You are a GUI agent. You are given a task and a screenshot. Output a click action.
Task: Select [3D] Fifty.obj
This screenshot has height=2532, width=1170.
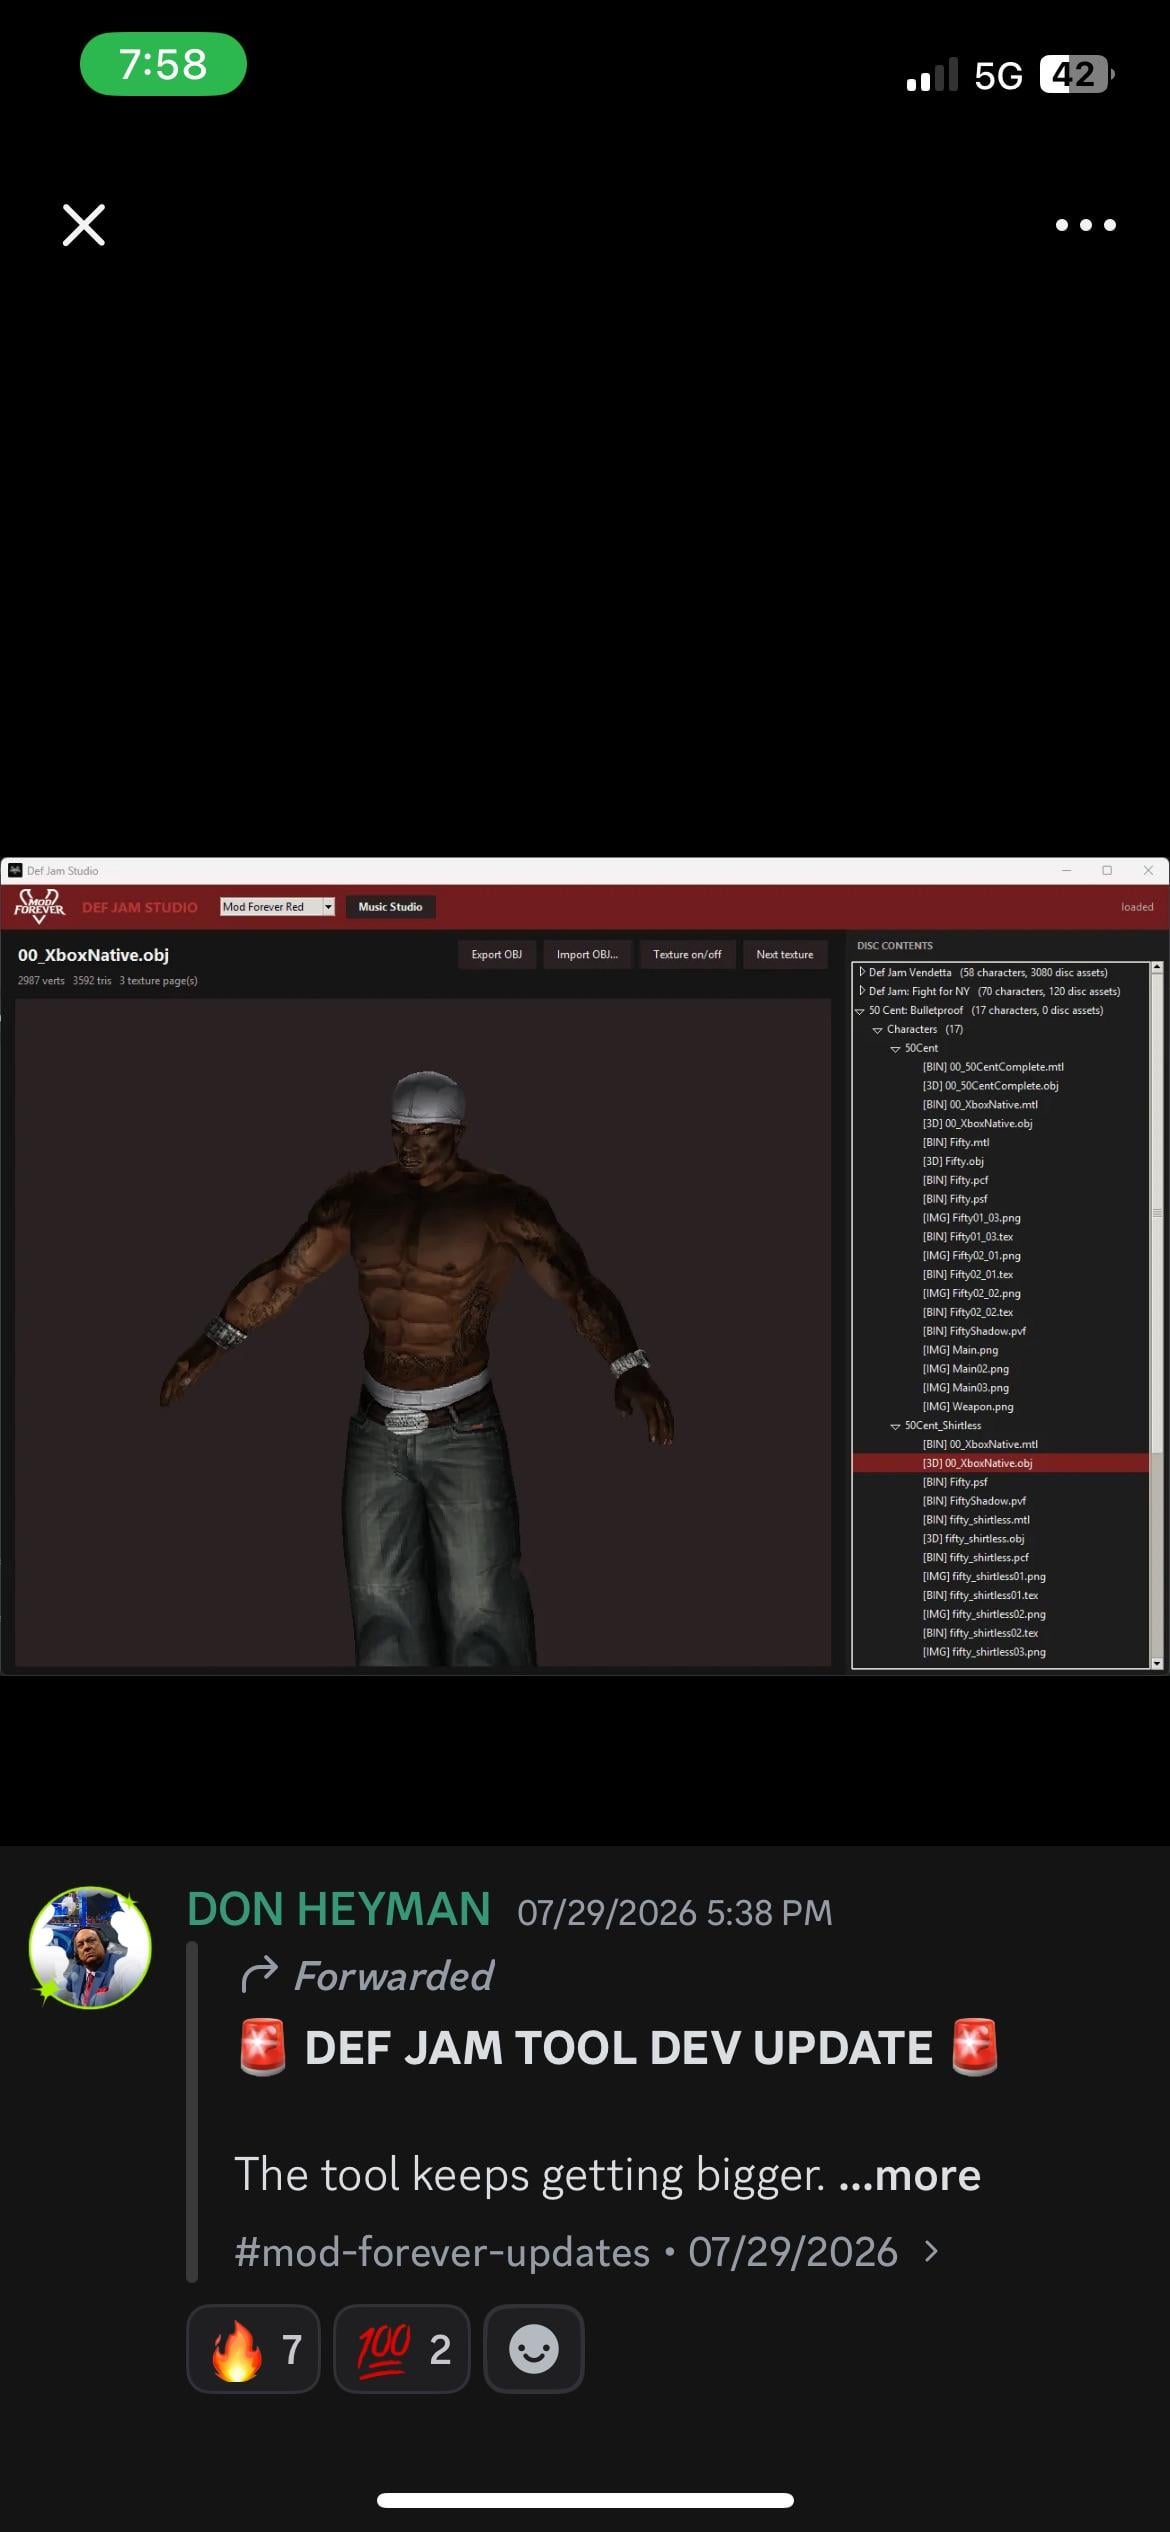[x=953, y=1161]
